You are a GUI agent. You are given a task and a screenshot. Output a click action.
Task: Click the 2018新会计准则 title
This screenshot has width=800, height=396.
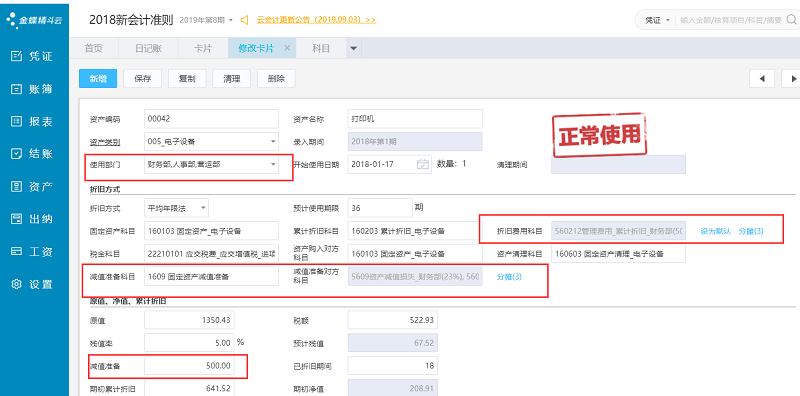click(131, 20)
